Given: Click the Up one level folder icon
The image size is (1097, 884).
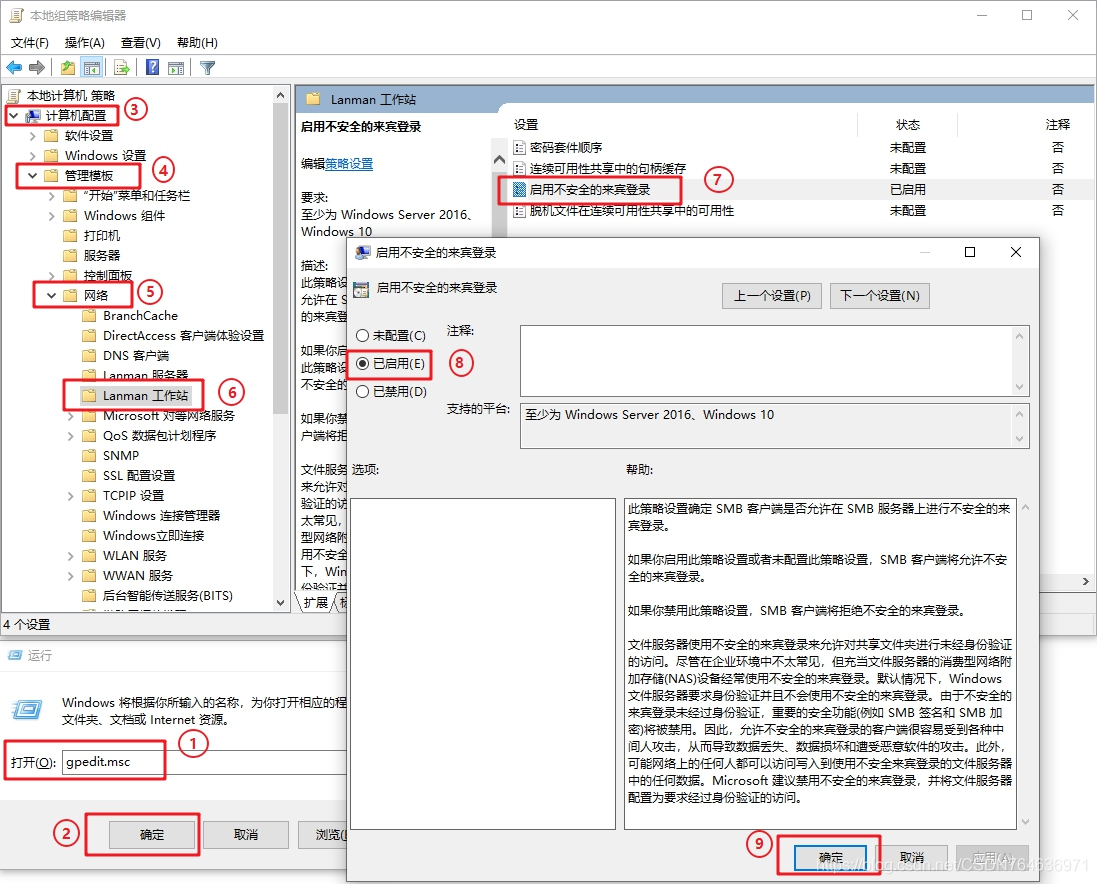Looking at the screenshot, I should [x=68, y=67].
